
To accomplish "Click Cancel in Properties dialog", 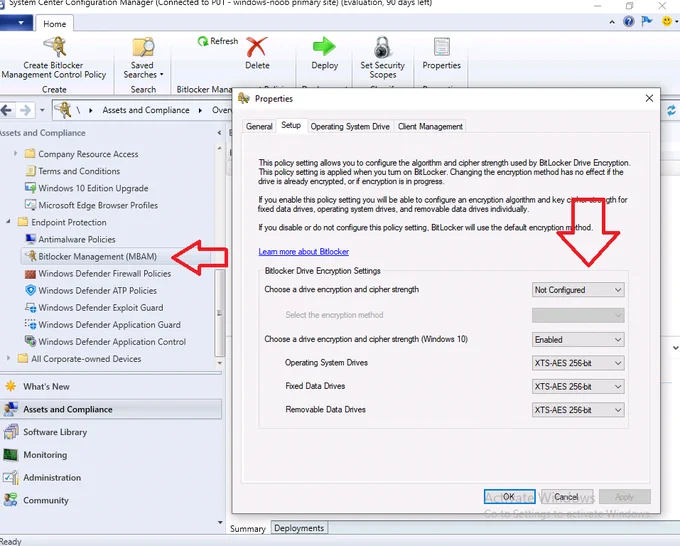I will [x=566, y=497].
